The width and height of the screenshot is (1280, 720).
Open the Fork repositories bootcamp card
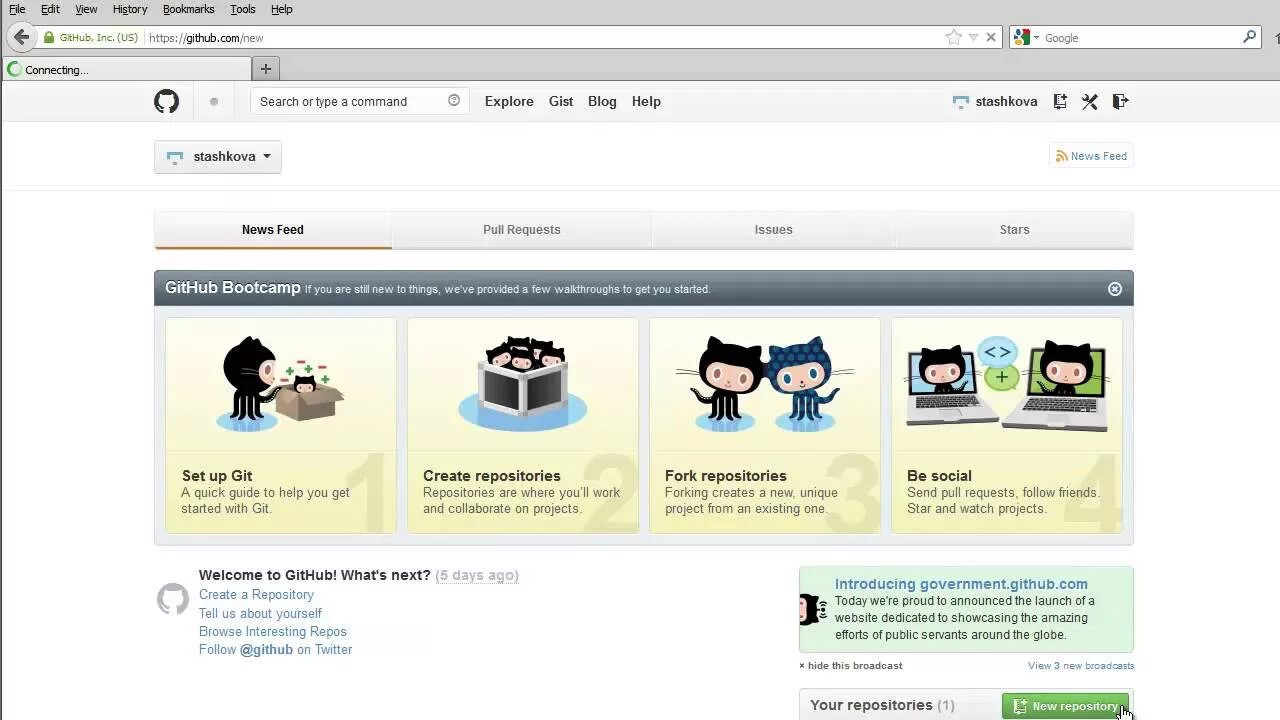click(765, 425)
